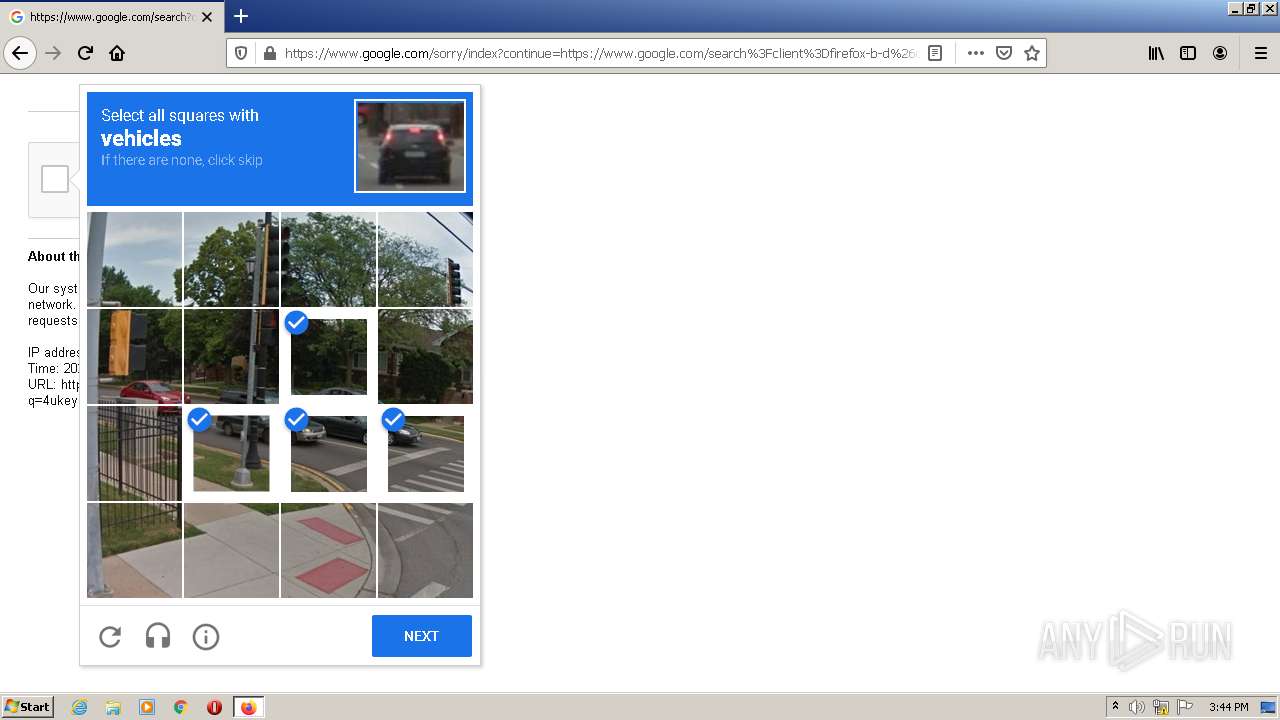Open the volume control in tray
This screenshot has height=720, width=1280.
click(x=1137, y=707)
